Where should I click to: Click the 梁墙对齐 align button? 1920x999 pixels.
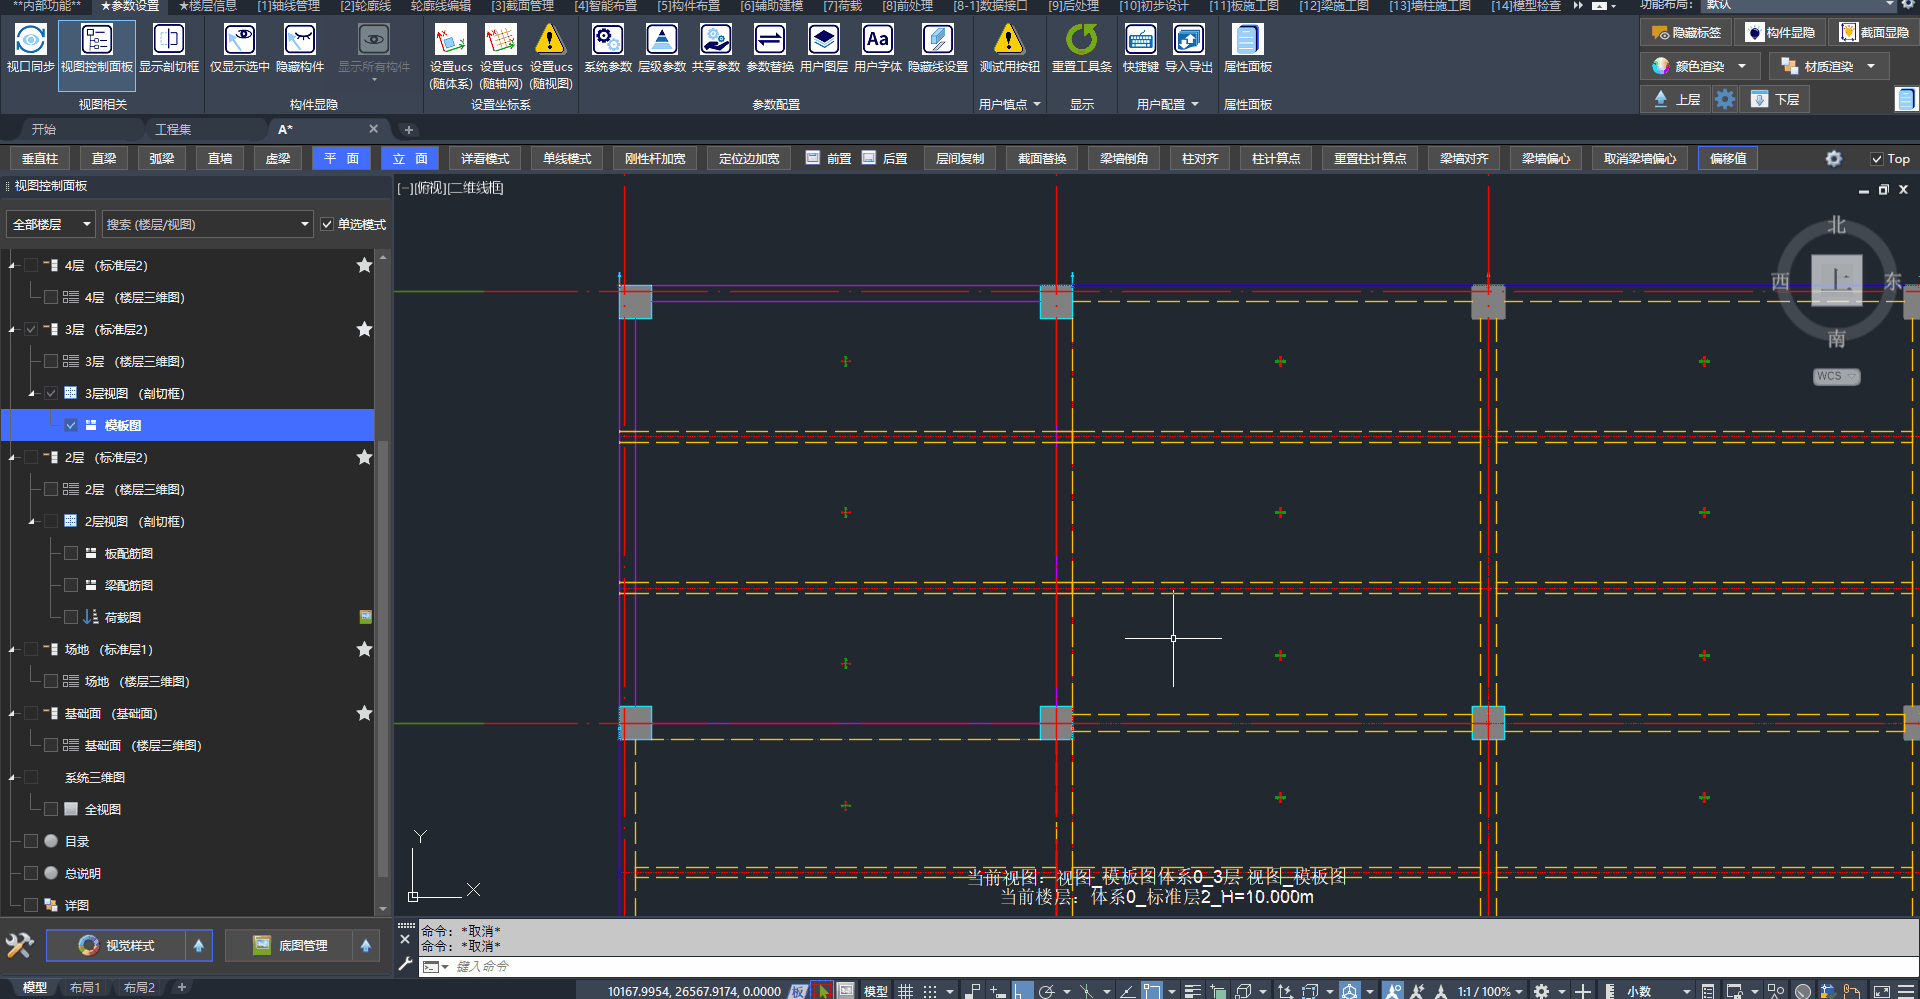1463,159
